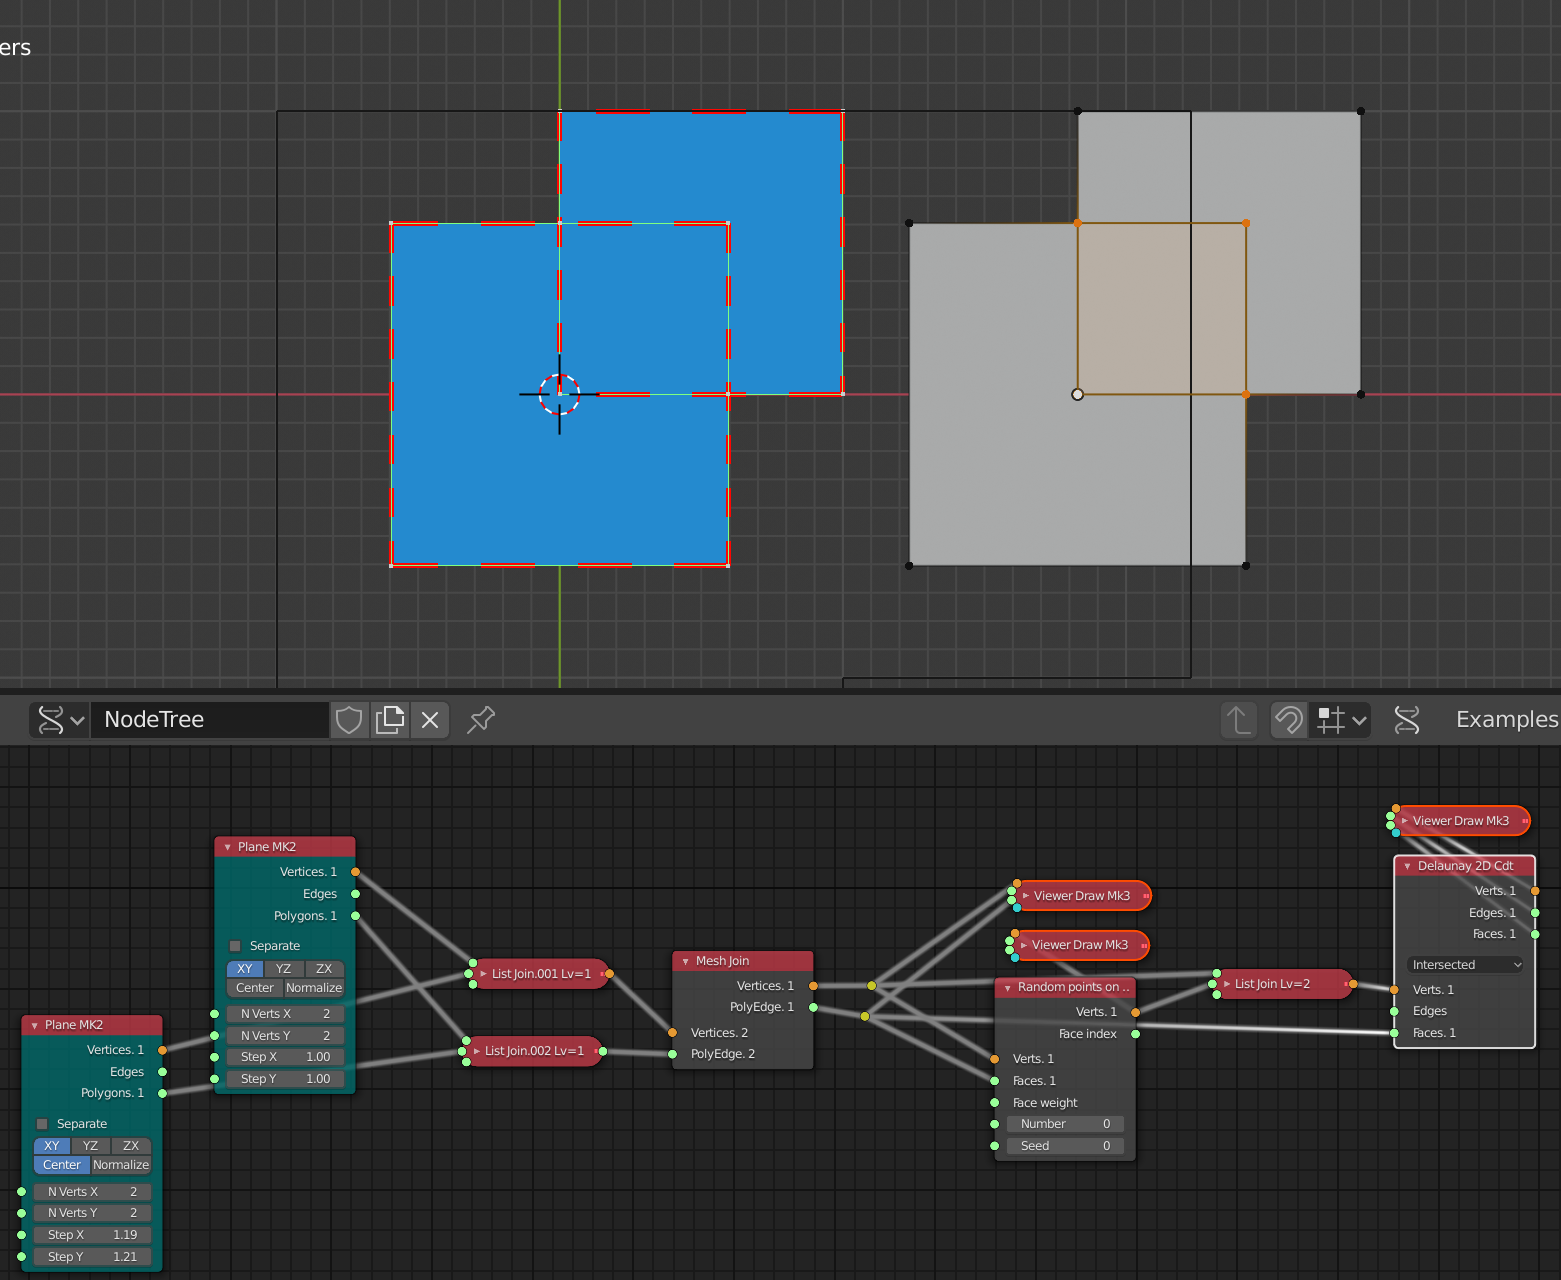Collapse the Random points on node
The width and height of the screenshot is (1561, 1280).
click(1008, 988)
